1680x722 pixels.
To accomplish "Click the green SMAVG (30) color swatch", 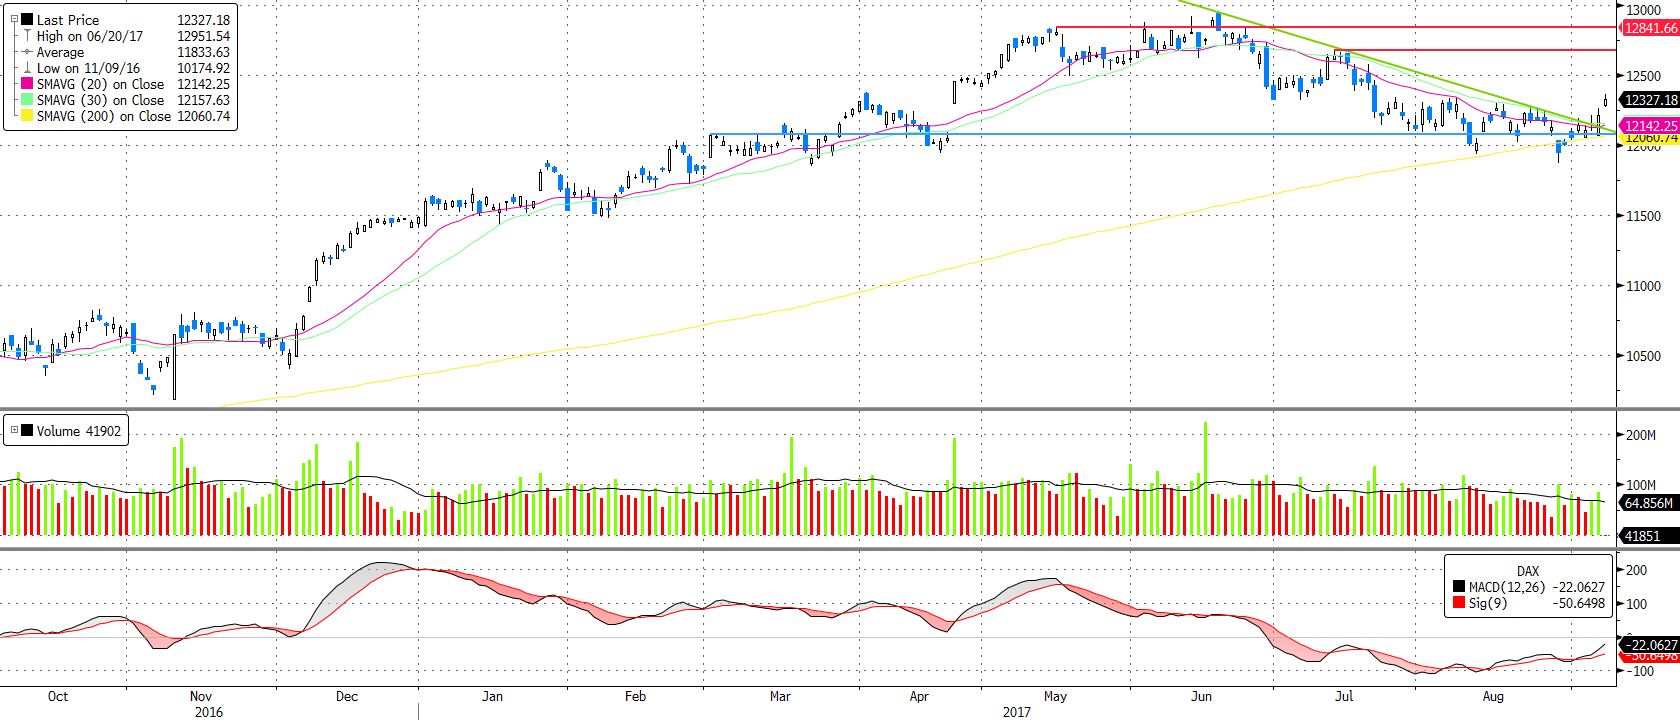I will (x=27, y=100).
